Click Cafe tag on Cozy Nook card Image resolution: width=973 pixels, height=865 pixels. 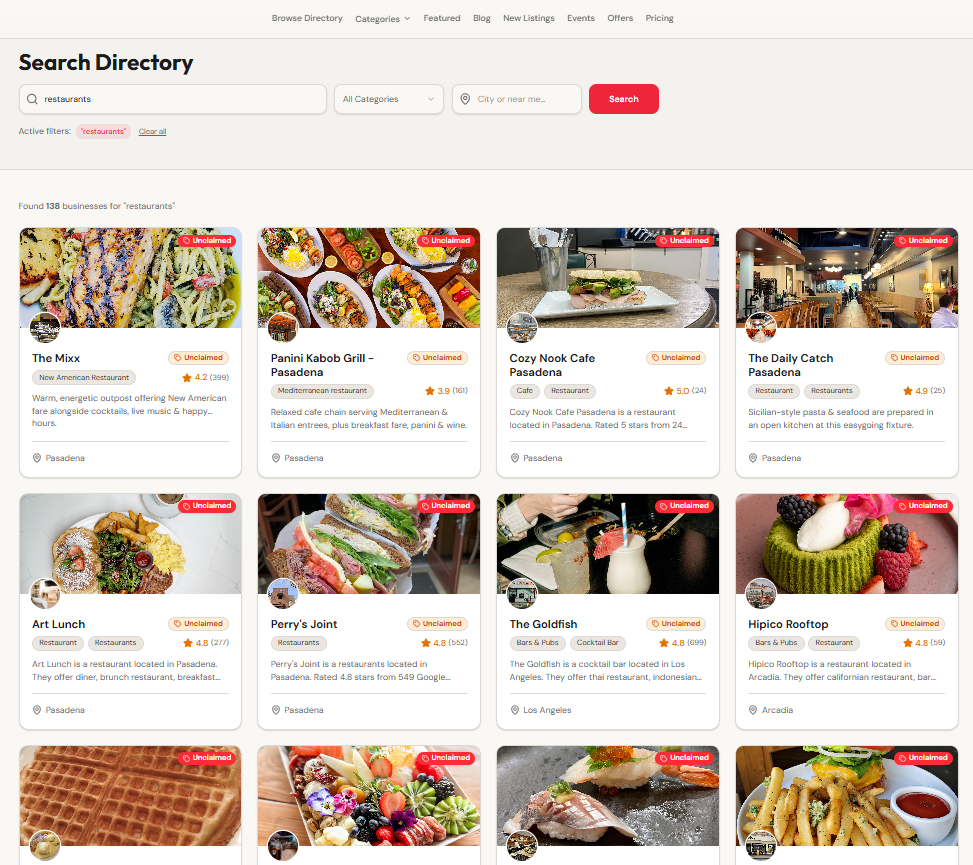(524, 391)
